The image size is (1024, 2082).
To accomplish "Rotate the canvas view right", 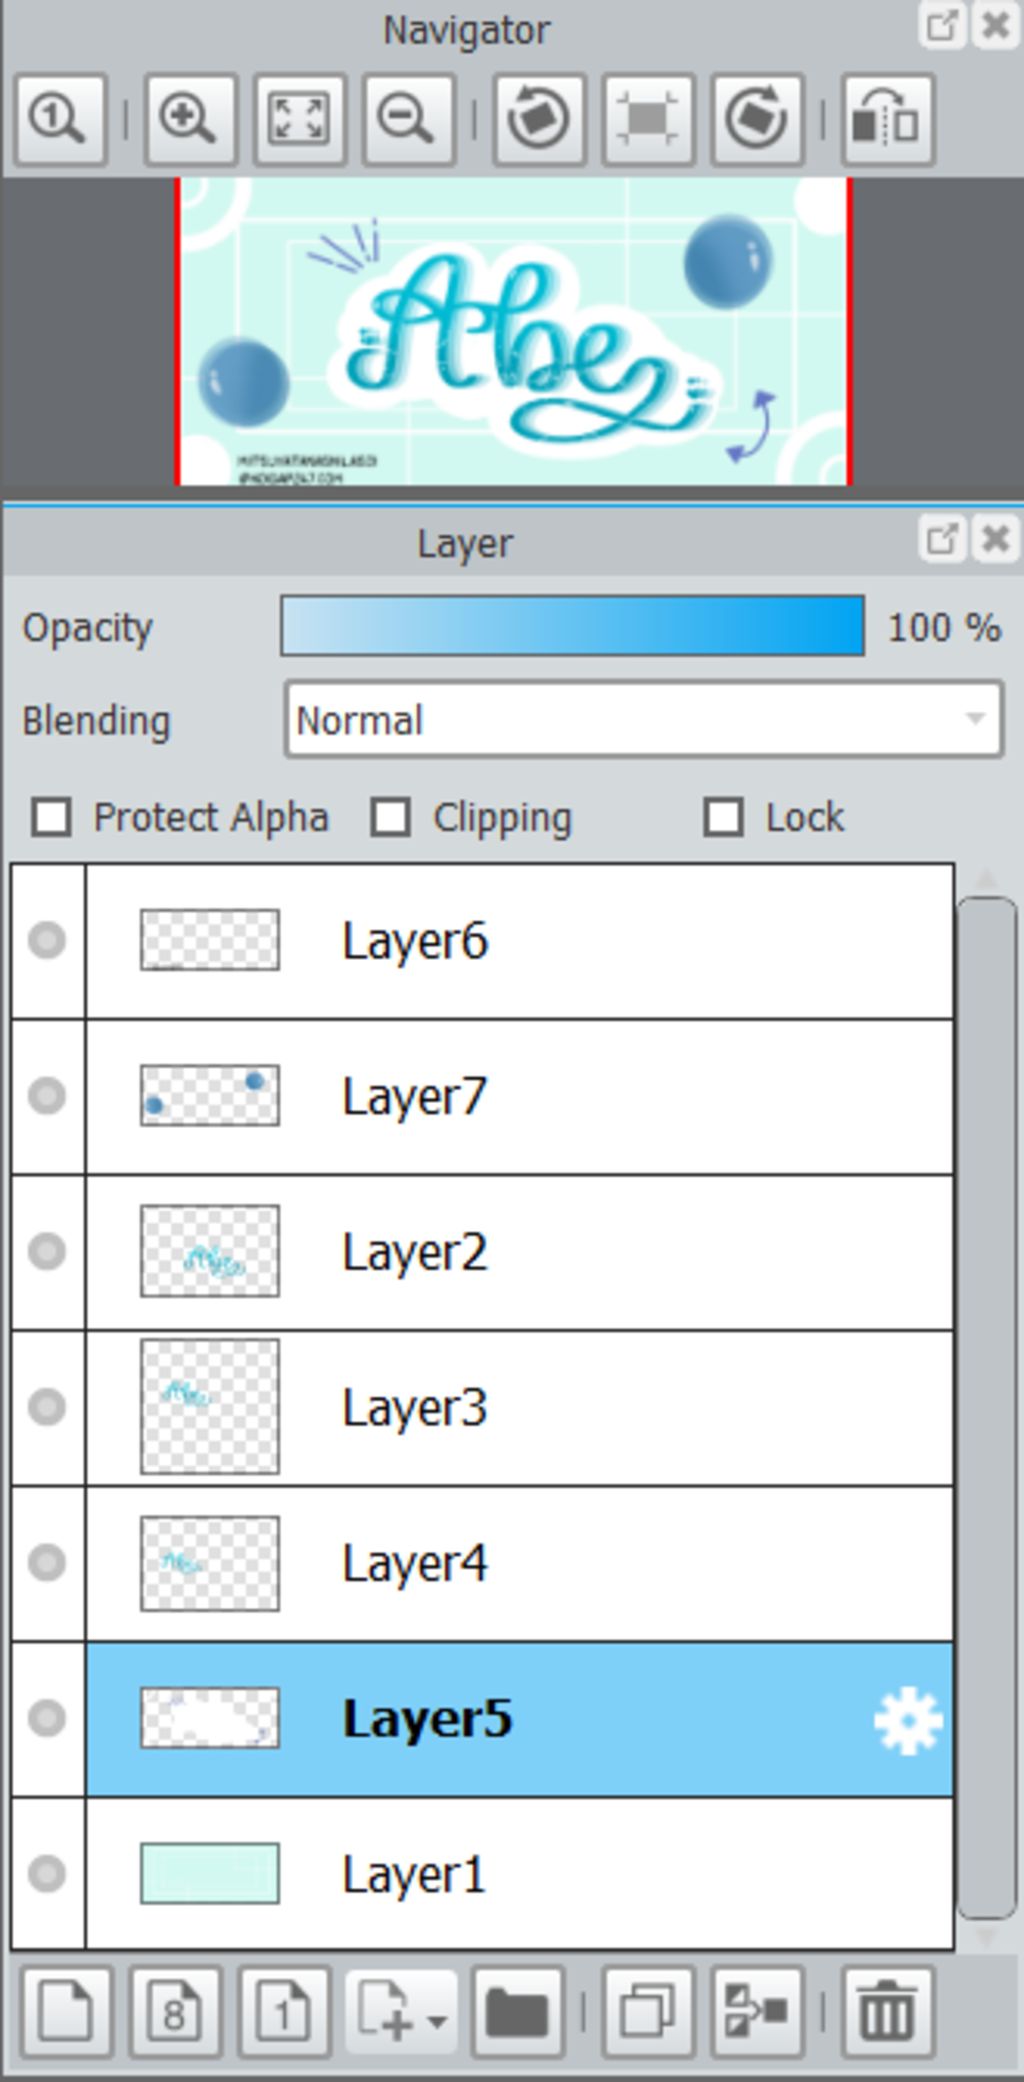I will click(757, 120).
